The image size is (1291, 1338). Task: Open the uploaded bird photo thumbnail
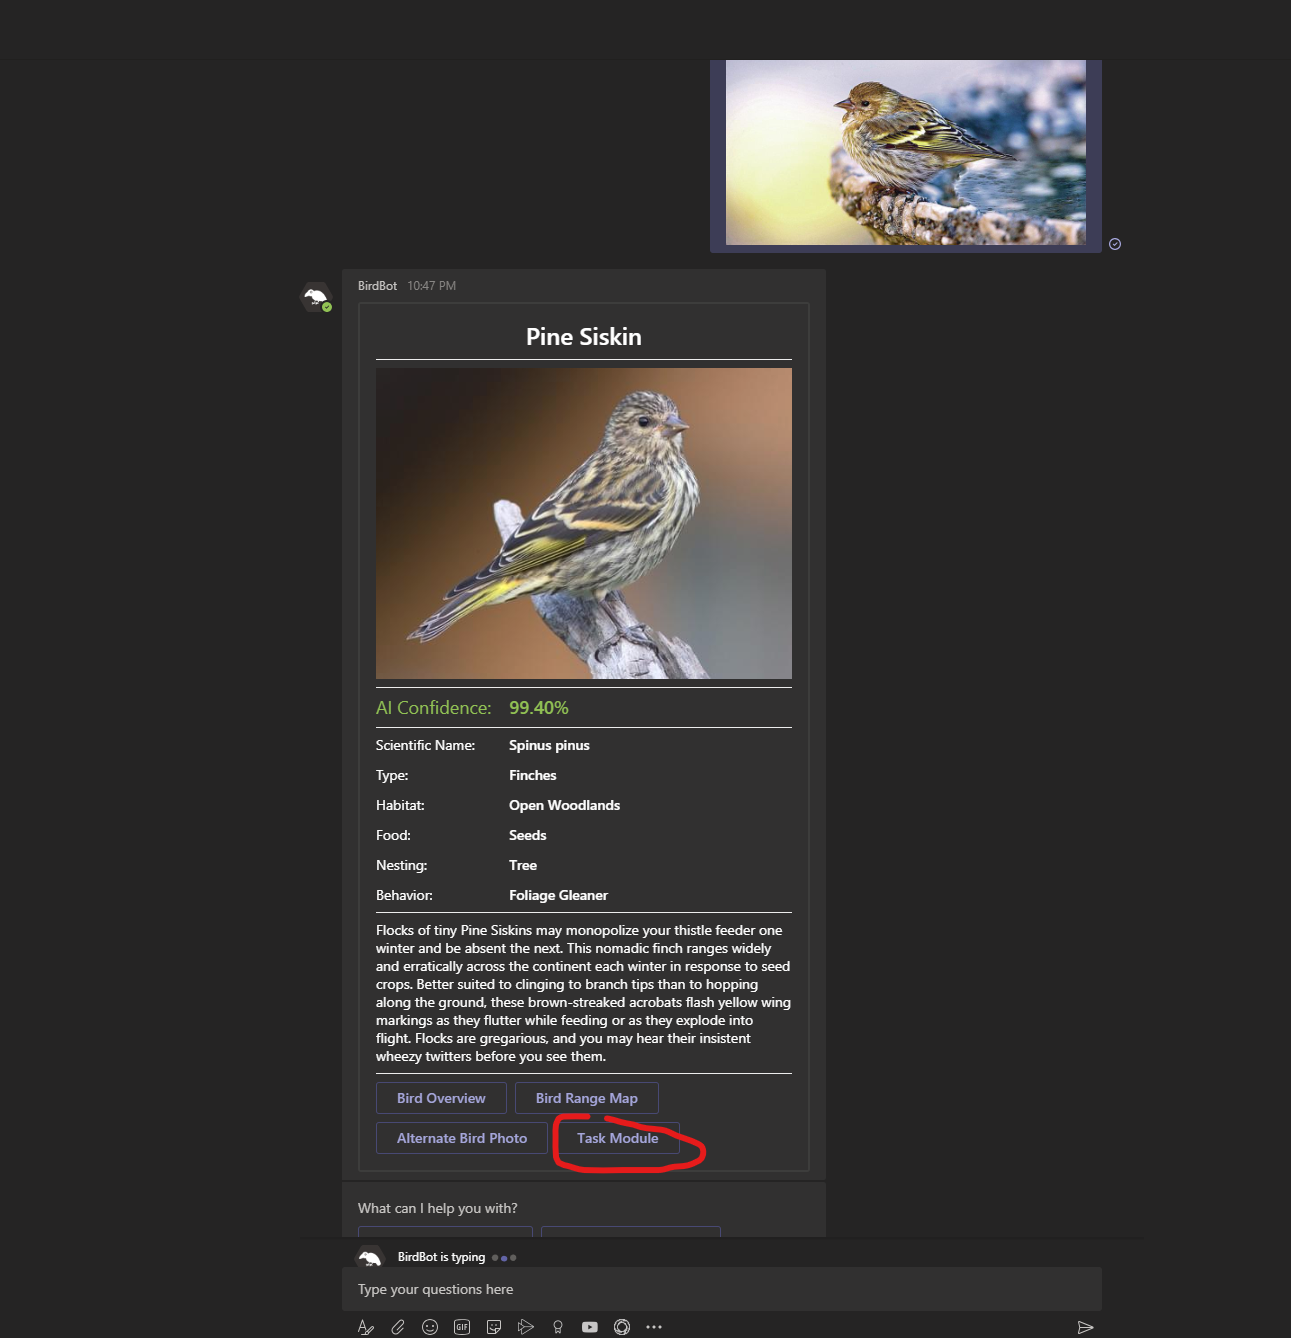[906, 152]
